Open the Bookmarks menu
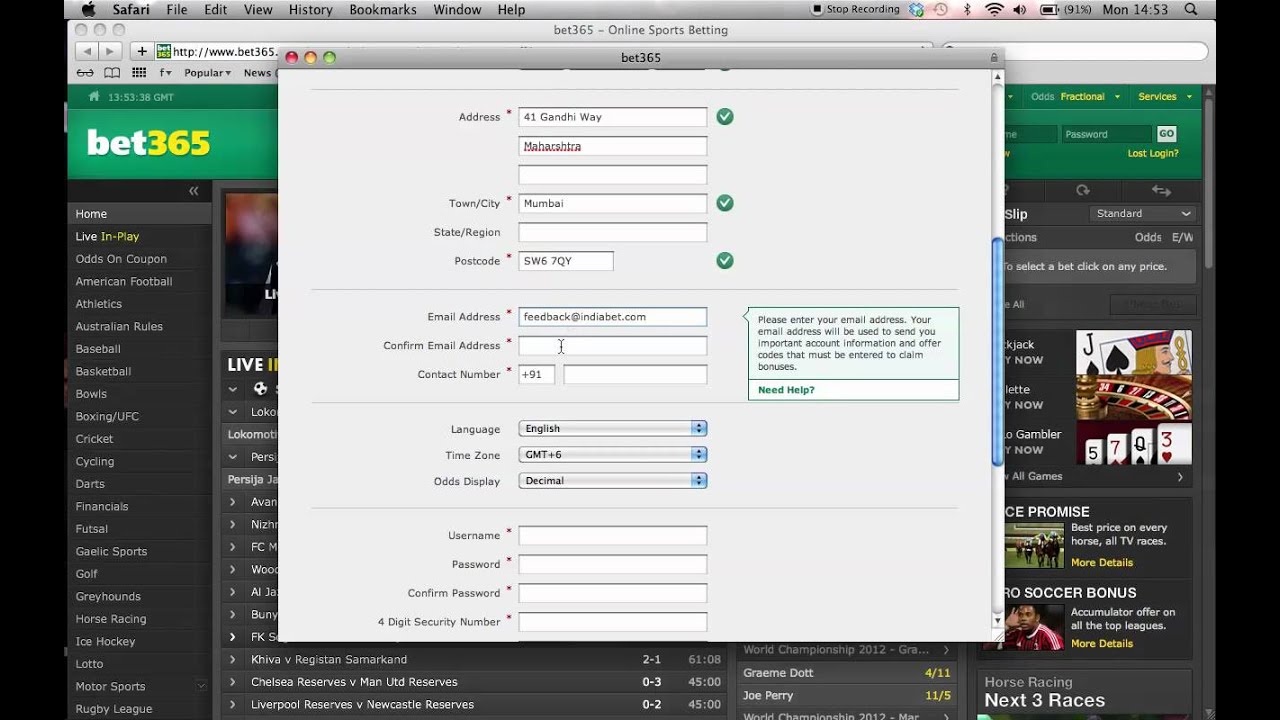Image resolution: width=1280 pixels, height=720 pixels. (x=383, y=10)
